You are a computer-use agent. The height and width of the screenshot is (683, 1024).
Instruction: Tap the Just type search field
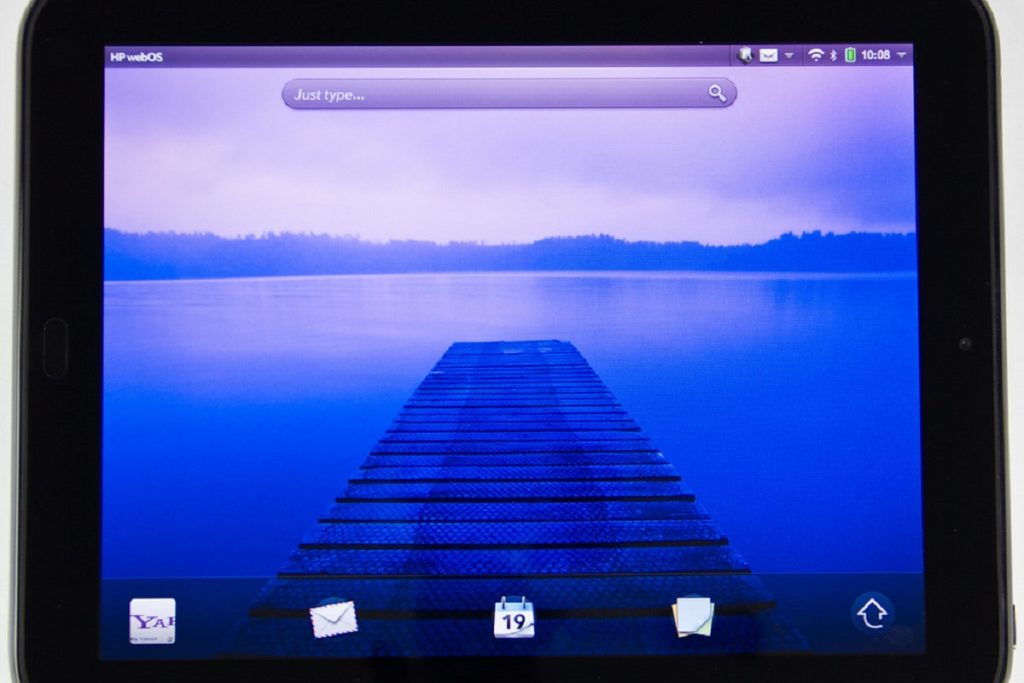pos(509,94)
